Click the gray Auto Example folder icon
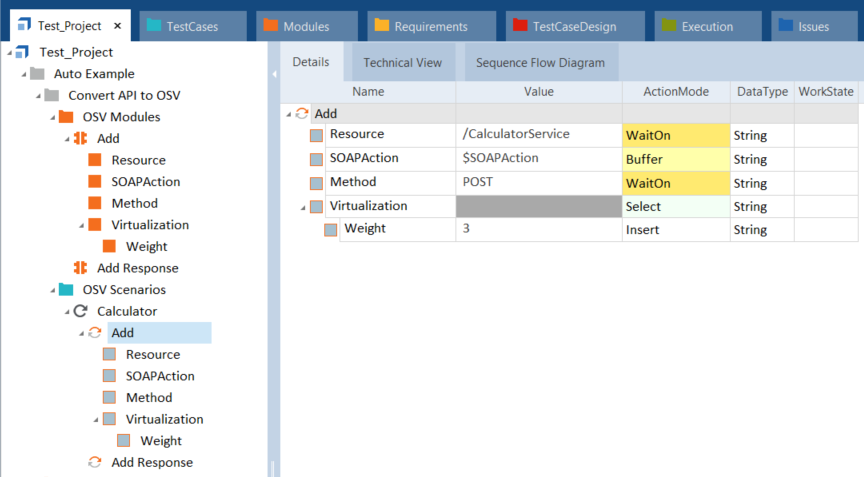The height and width of the screenshot is (477, 864). click(38, 74)
